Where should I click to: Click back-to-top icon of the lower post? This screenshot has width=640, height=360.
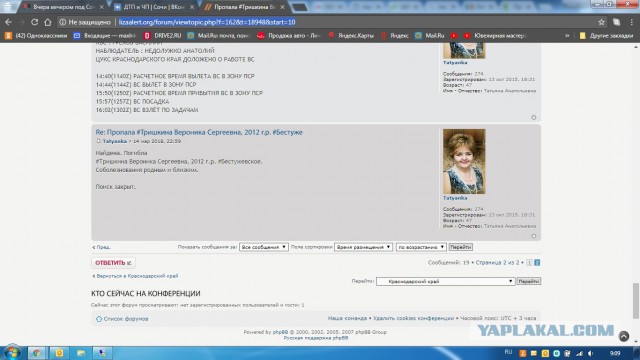click(x=534, y=236)
